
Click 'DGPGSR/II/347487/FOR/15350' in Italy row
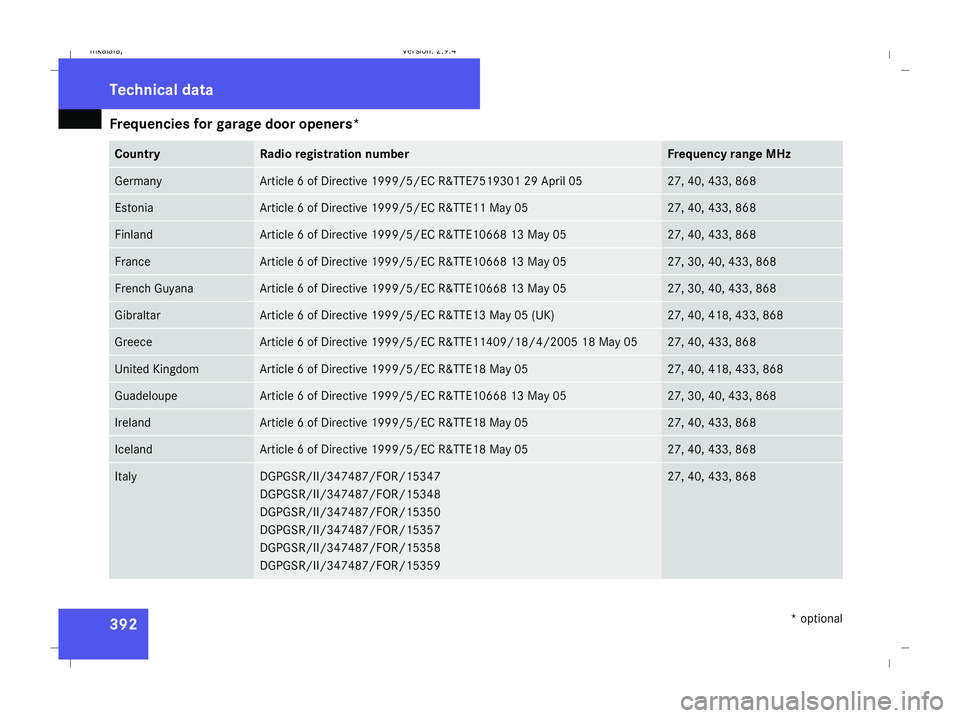pos(350,512)
